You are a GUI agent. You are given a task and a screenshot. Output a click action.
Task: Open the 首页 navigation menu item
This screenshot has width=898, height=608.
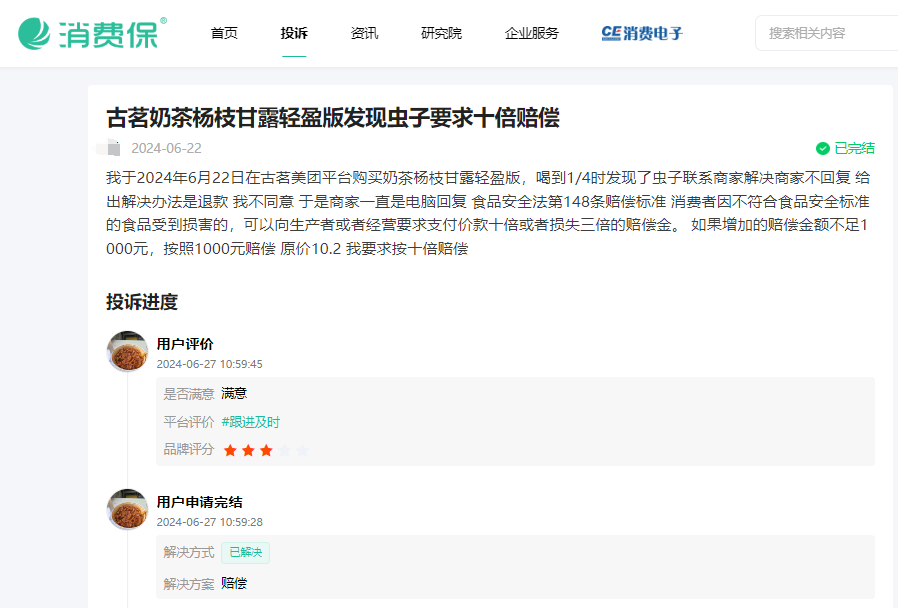223,33
